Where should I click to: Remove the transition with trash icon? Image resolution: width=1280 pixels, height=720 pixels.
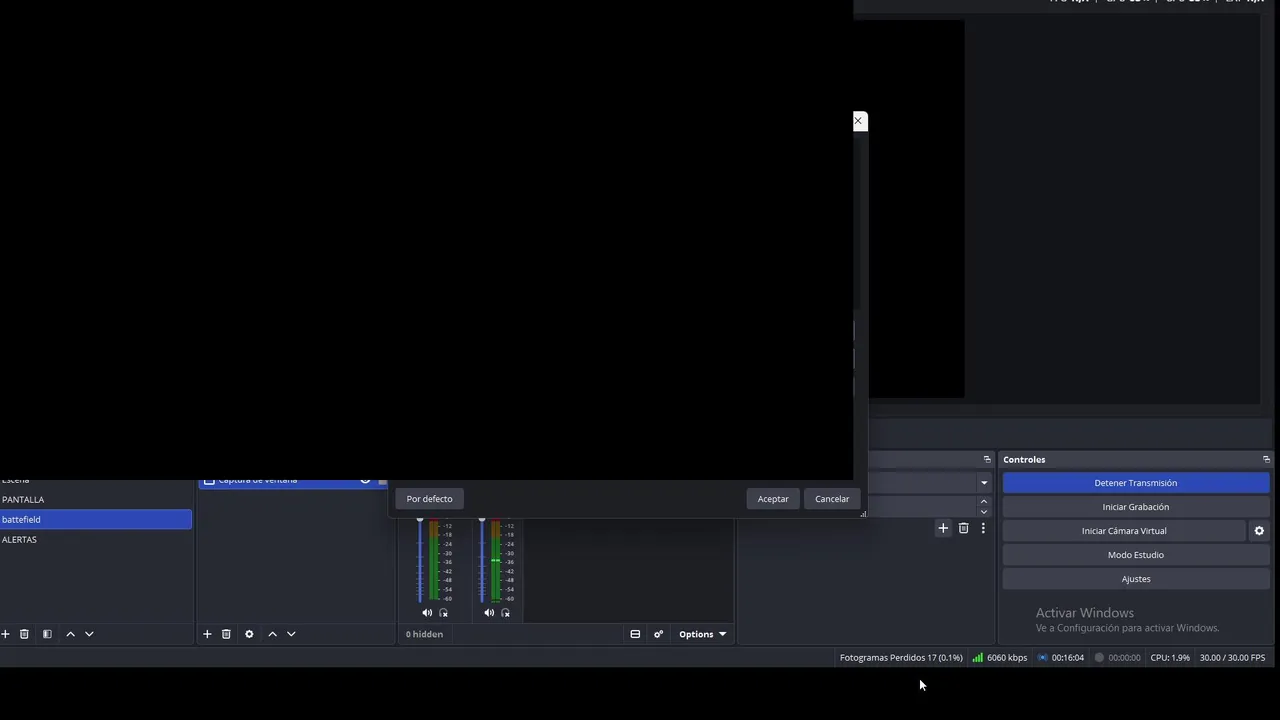964,528
